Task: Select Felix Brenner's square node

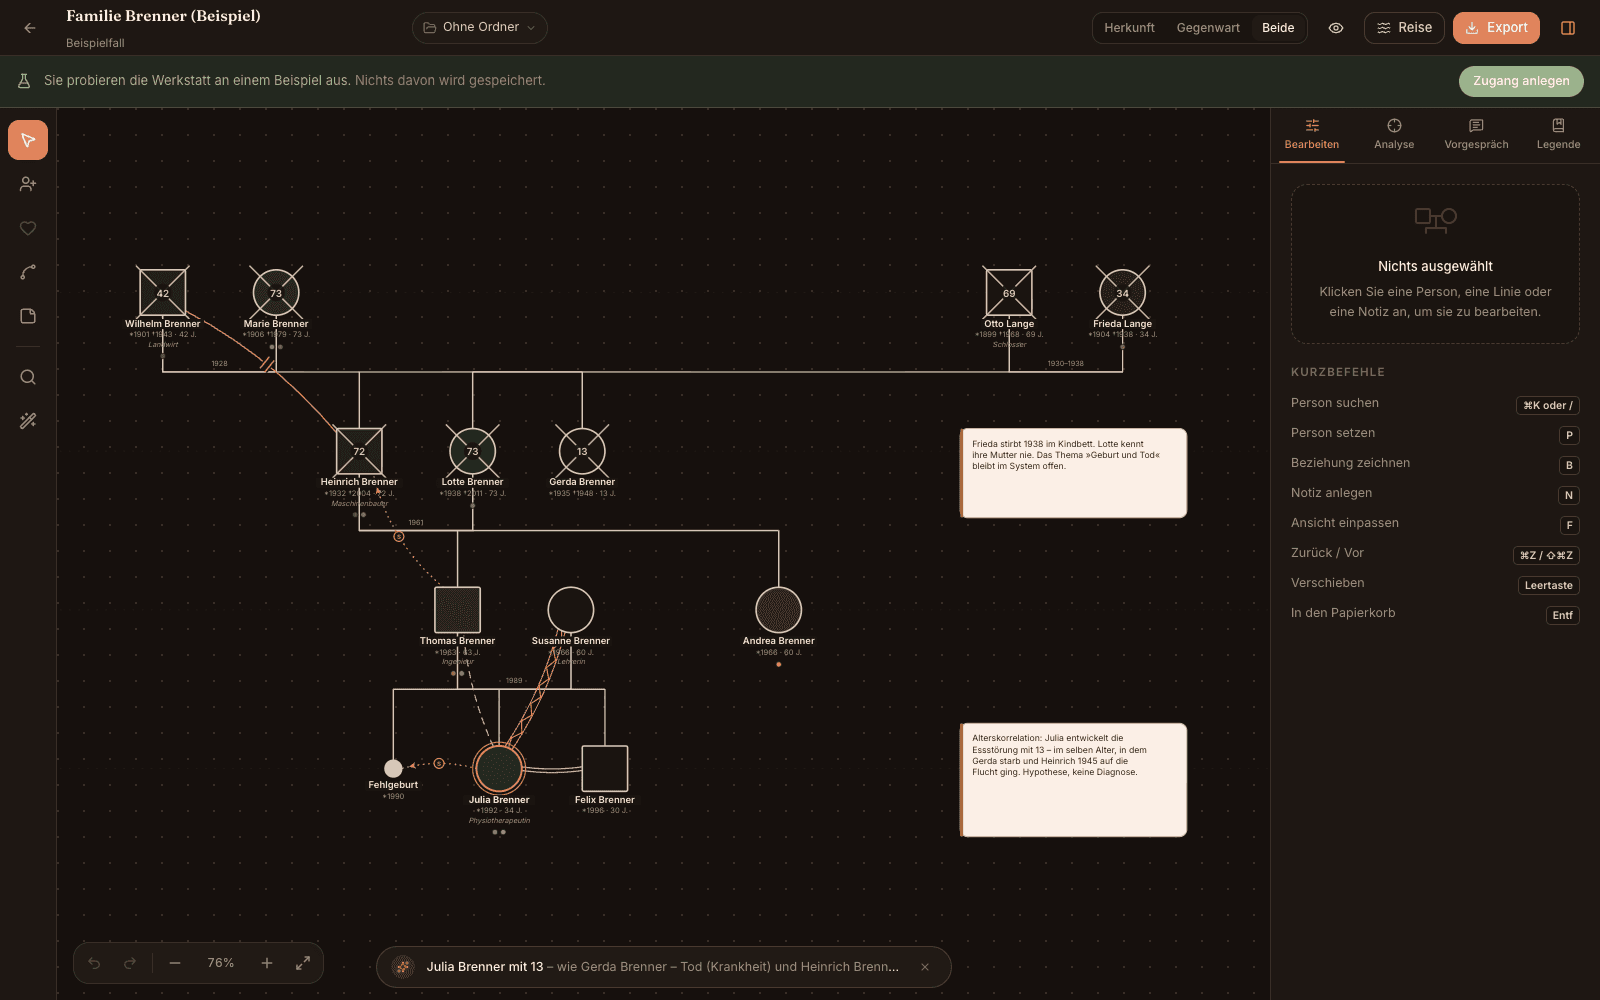Action: pos(605,768)
